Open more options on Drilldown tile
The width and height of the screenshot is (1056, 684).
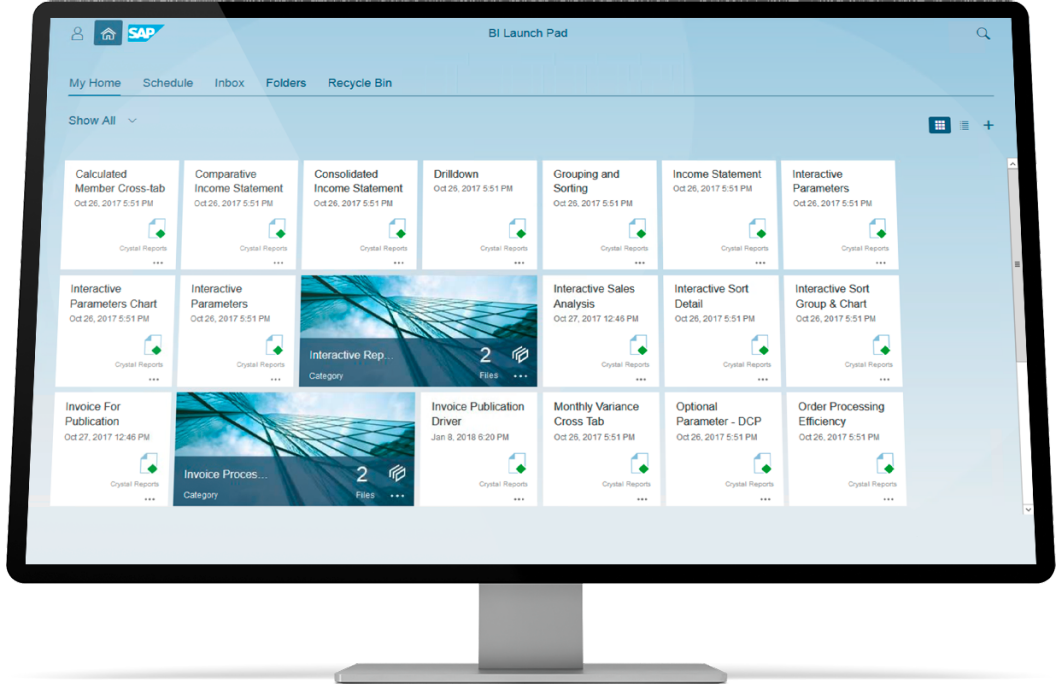click(519, 263)
